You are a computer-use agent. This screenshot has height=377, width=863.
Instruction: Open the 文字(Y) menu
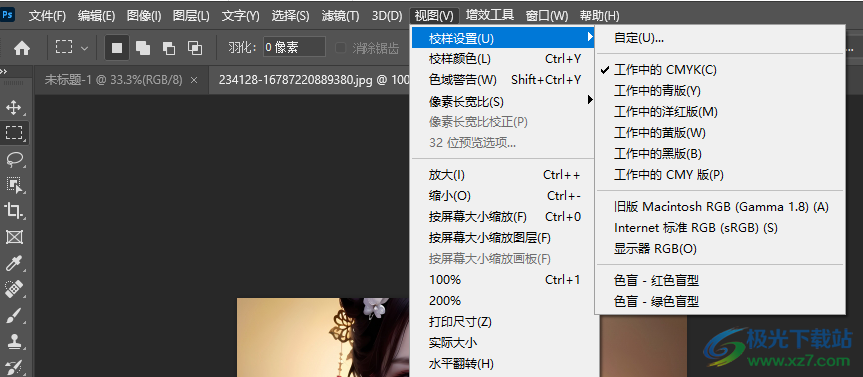click(241, 15)
